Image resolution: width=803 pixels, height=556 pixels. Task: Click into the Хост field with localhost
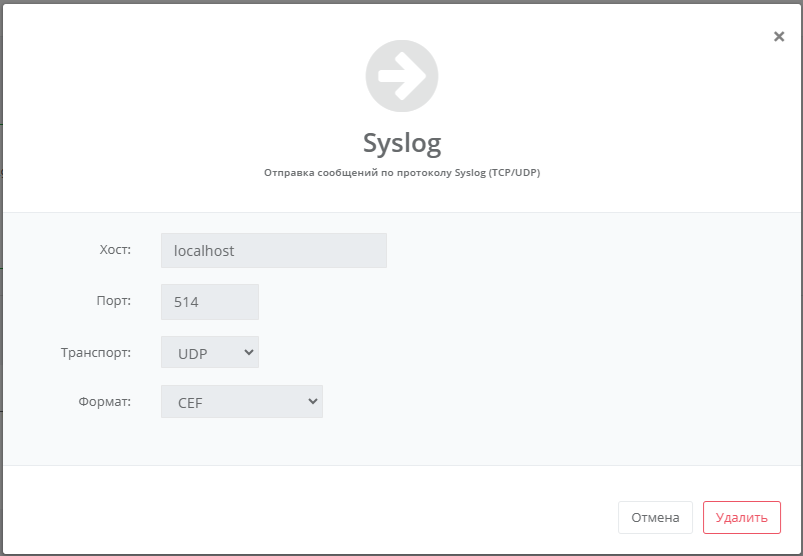coord(273,251)
